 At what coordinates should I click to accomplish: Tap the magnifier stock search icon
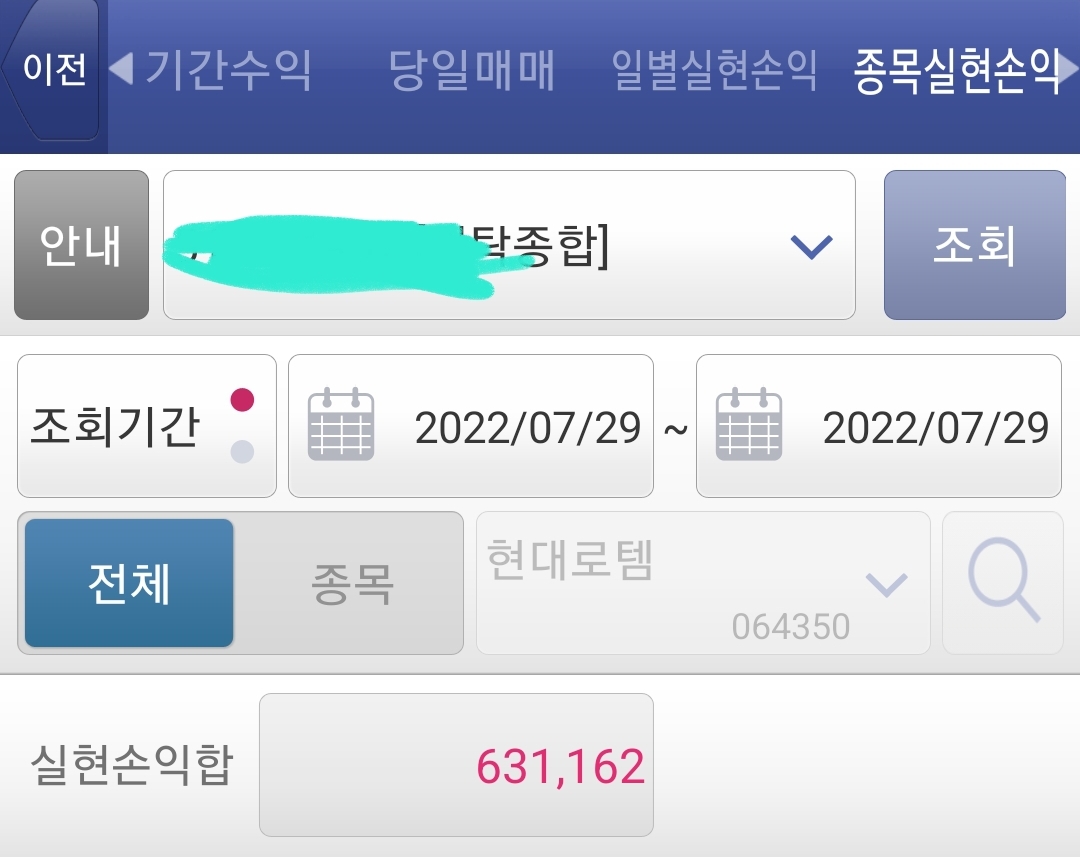pyautogui.click(x=1003, y=582)
